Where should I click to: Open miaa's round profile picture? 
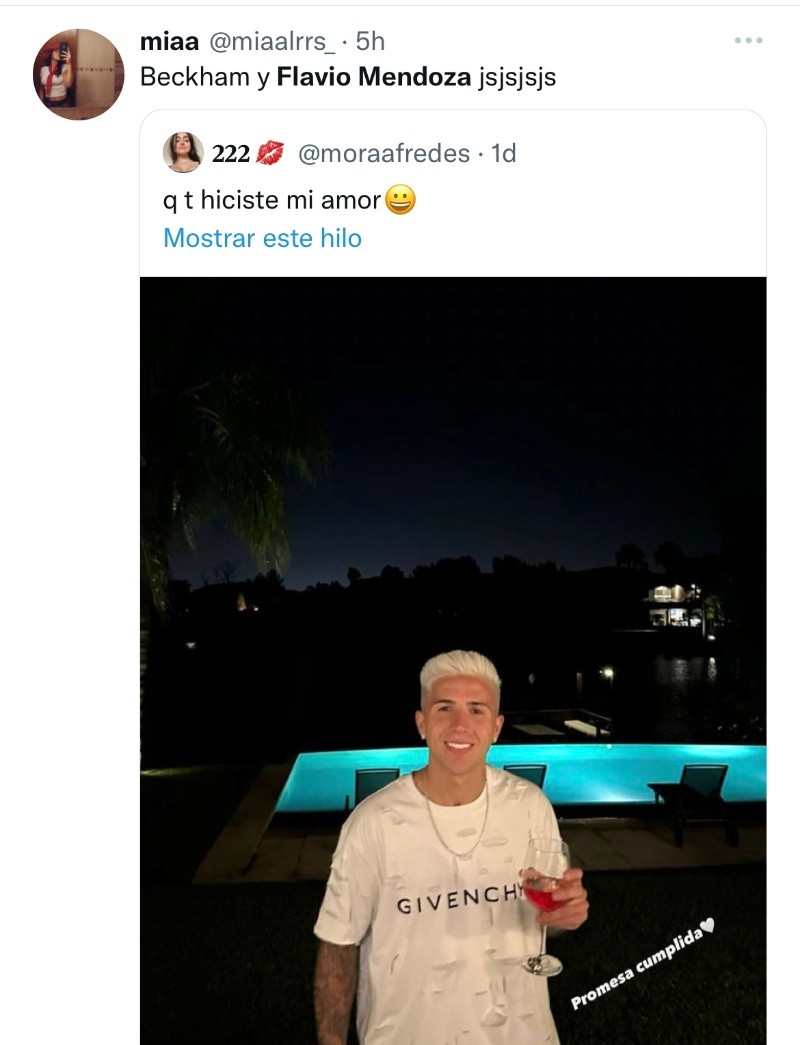click(x=78, y=74)
